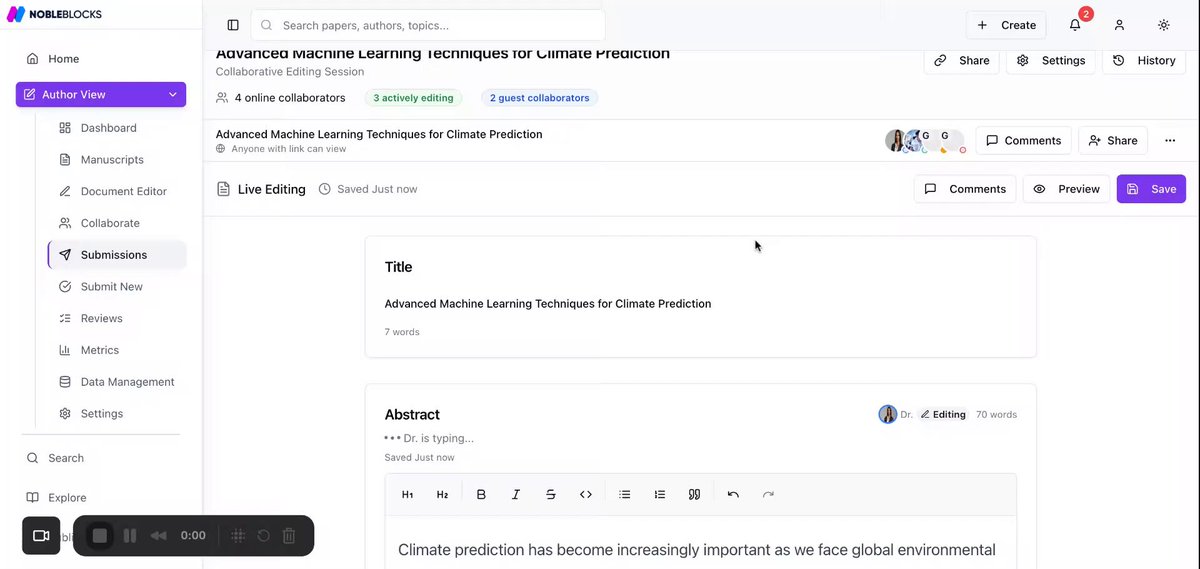Go to Home in sidebar
Image resolution: width=1200 pixels, height=569 pixels.
coord(63,59)
